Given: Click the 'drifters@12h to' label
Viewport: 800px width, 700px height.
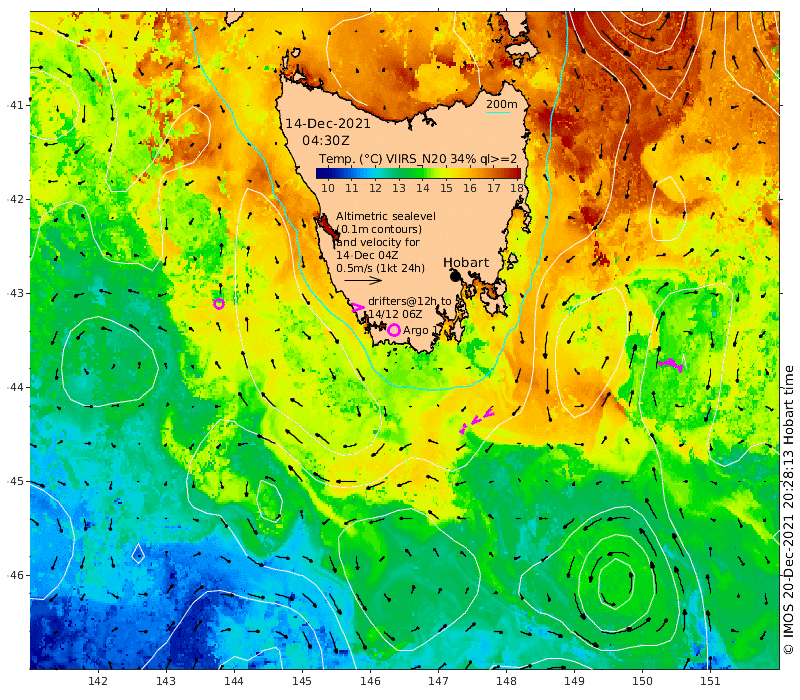Looking at the screenshot, I should [x=410, y=301].
